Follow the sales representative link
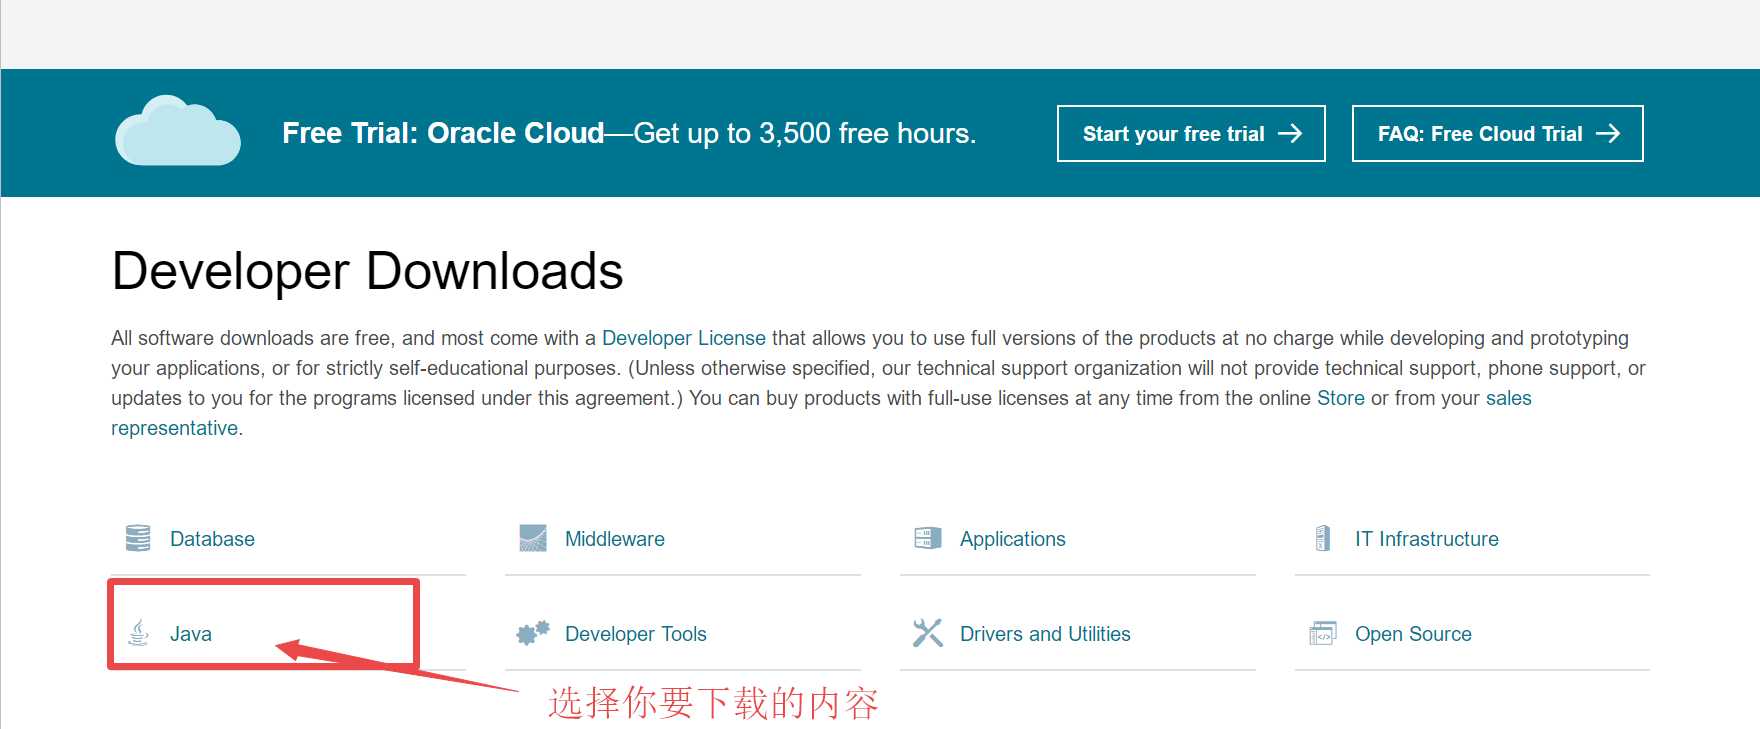This screenshot has width=1760, height=729. [x=1509, y=398]
